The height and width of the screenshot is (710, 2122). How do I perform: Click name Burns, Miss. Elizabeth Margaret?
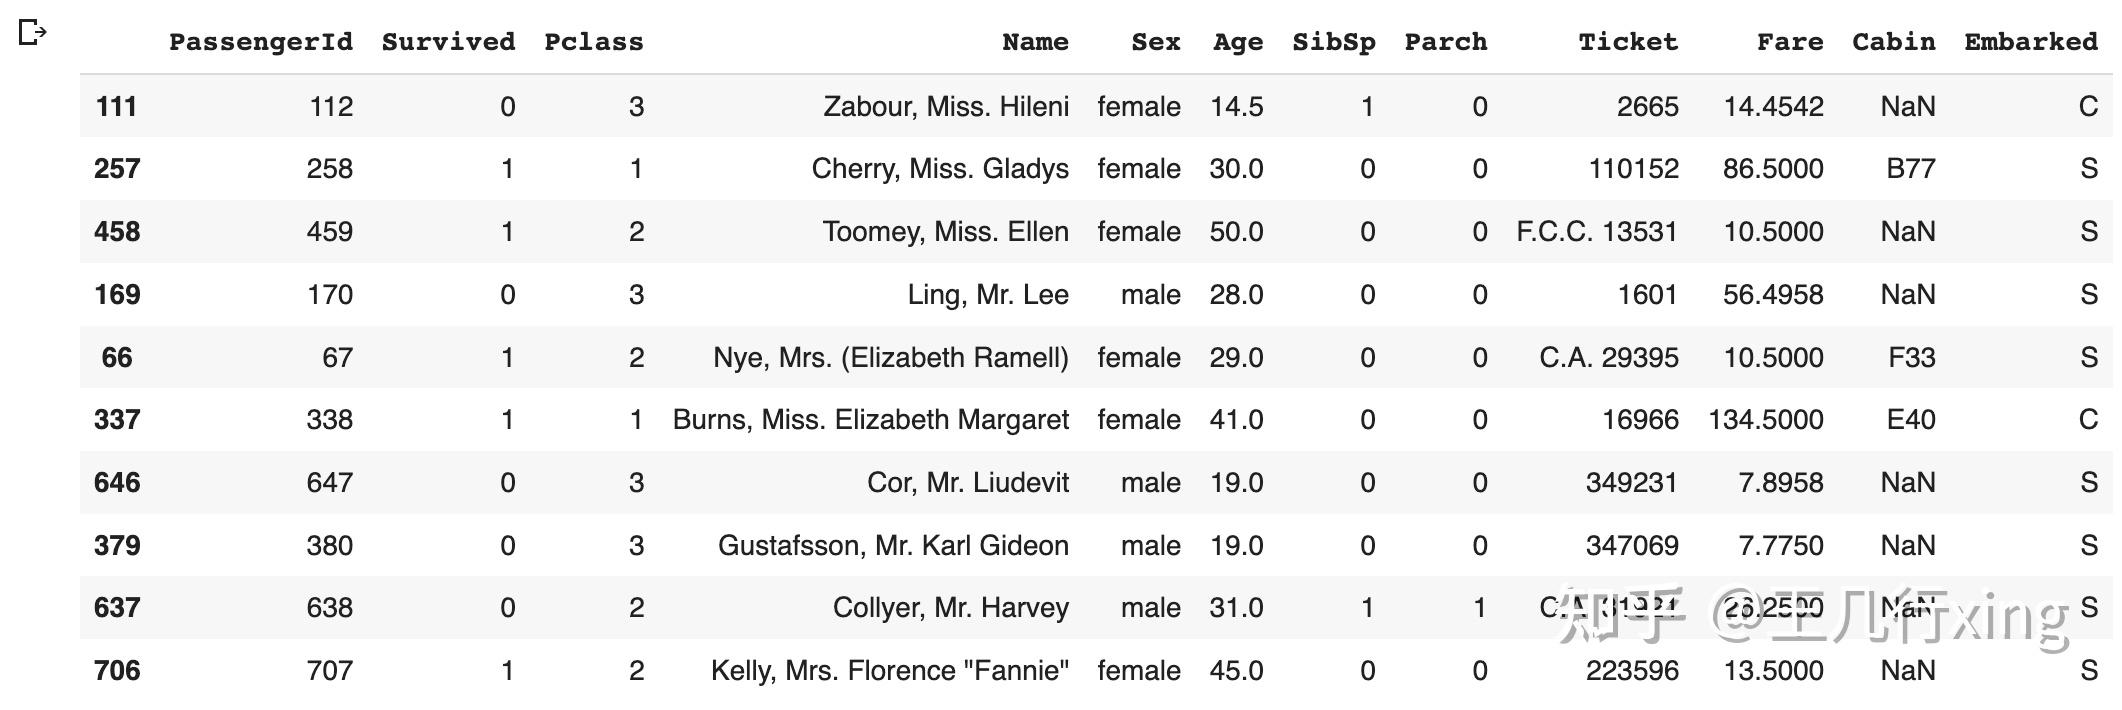pos(870,420)
